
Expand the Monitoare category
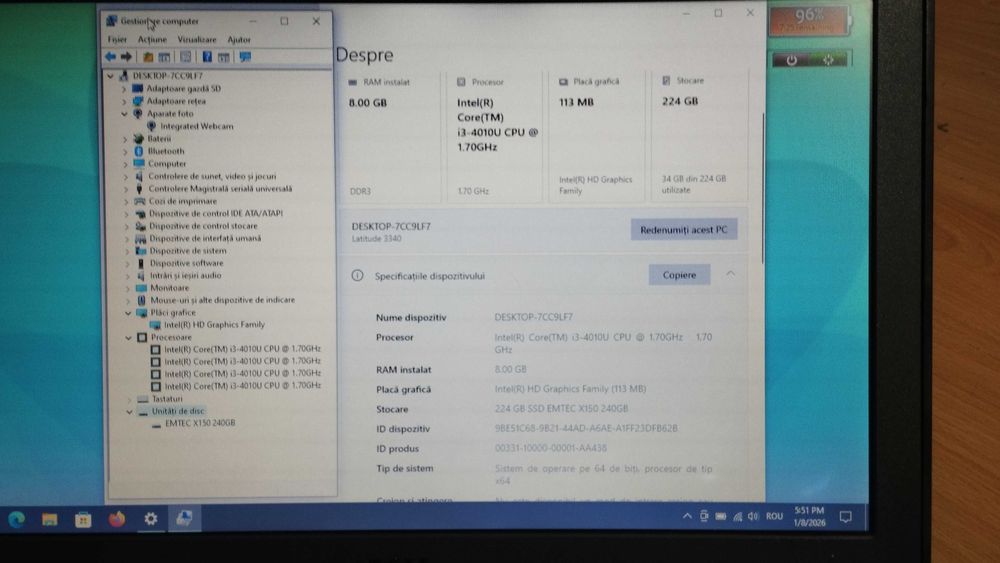128,288
